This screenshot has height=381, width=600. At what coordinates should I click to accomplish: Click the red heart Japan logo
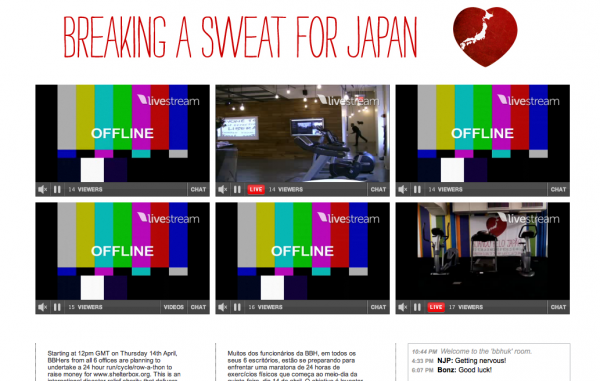[x=485, y=36]
